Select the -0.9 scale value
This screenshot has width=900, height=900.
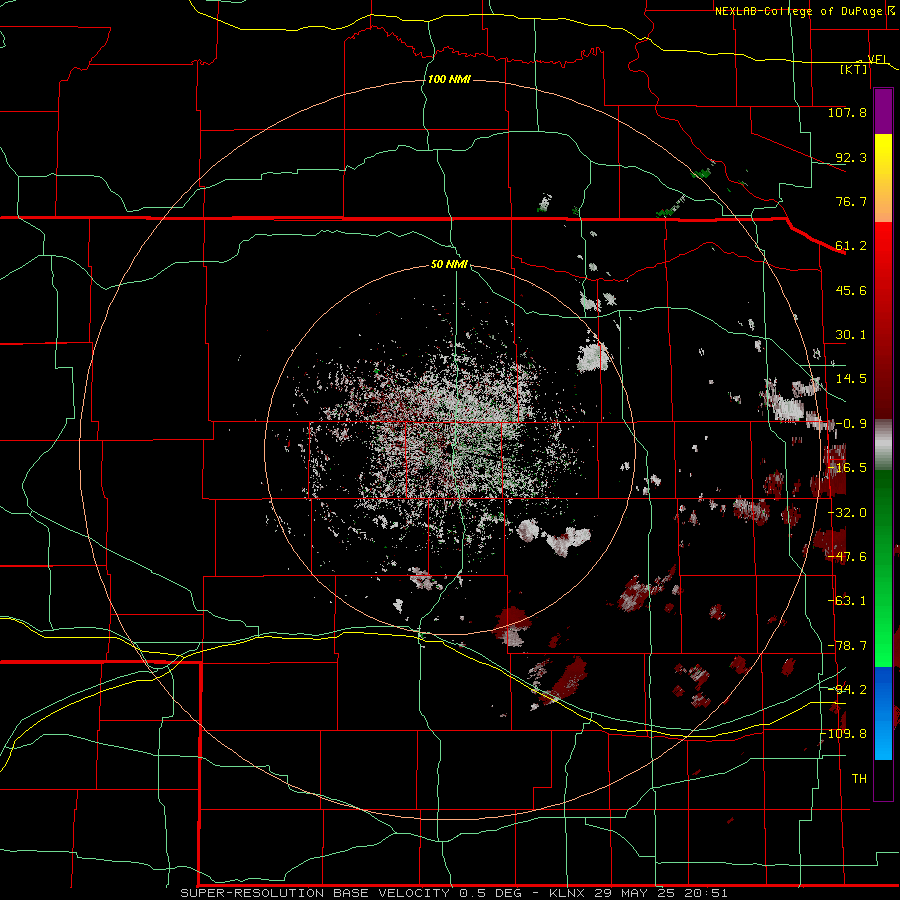tap(851, 424)
